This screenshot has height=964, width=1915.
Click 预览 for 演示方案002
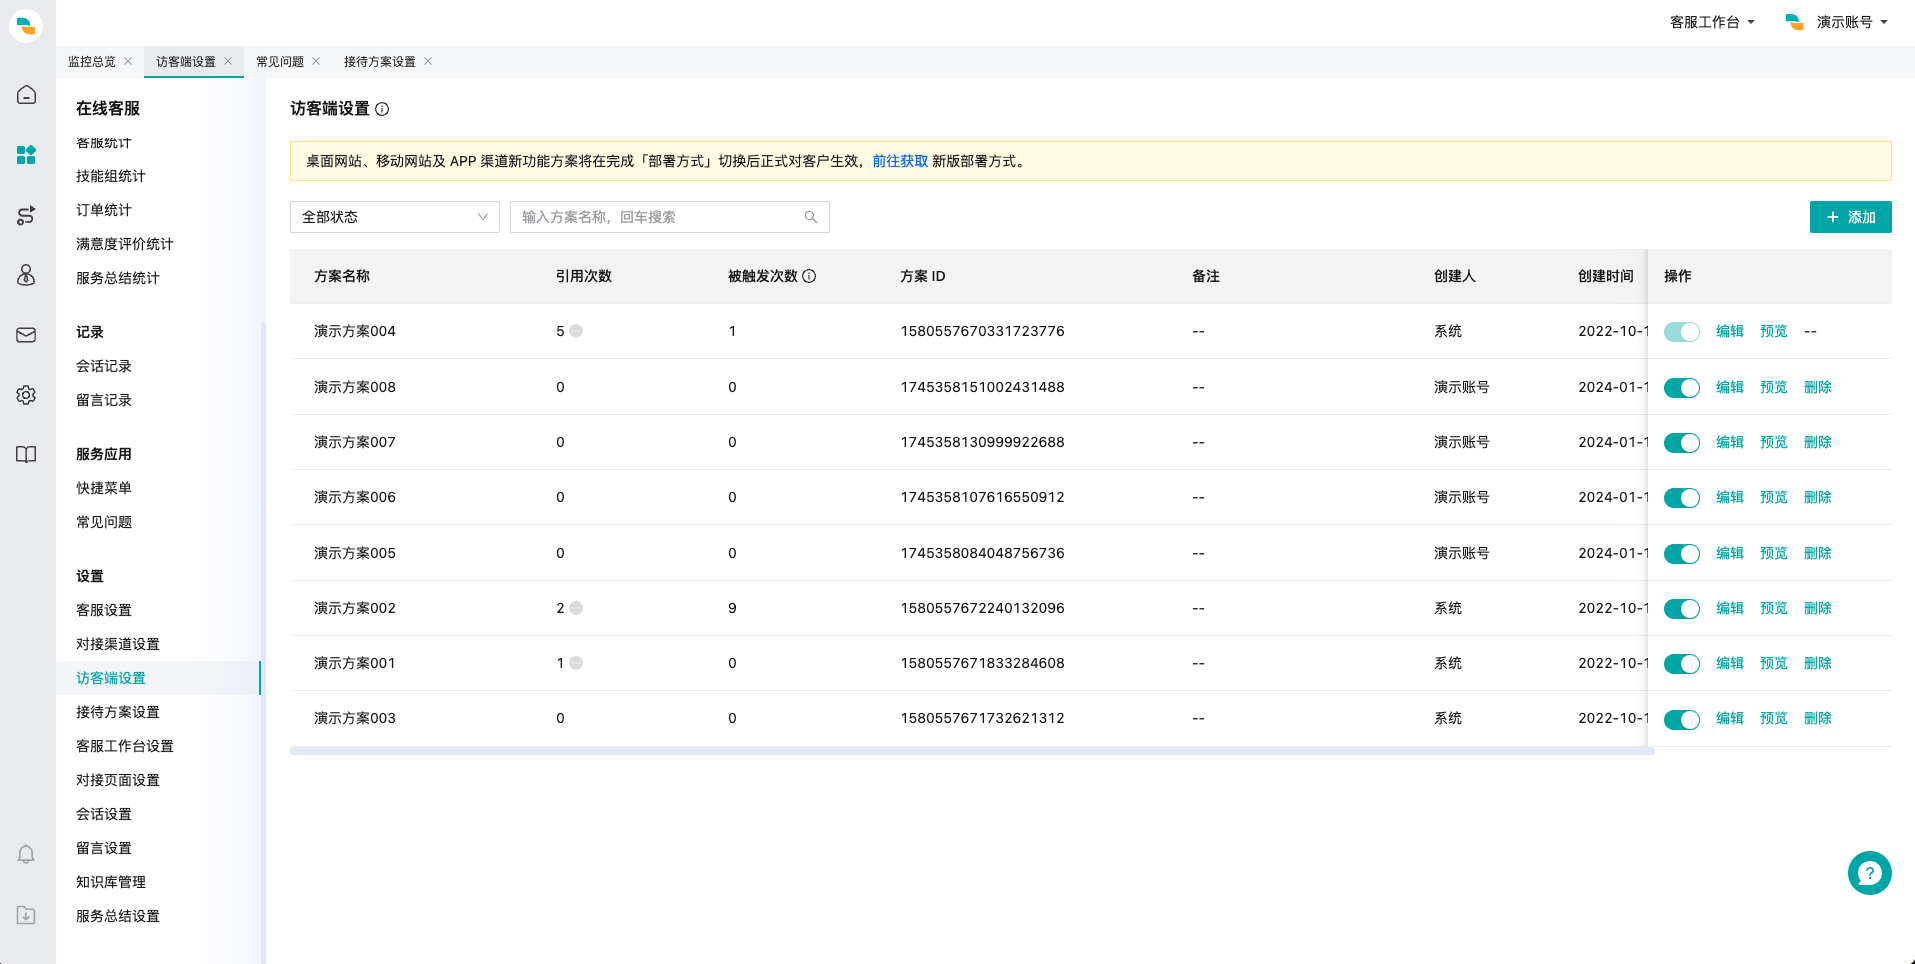point(1774,608)
